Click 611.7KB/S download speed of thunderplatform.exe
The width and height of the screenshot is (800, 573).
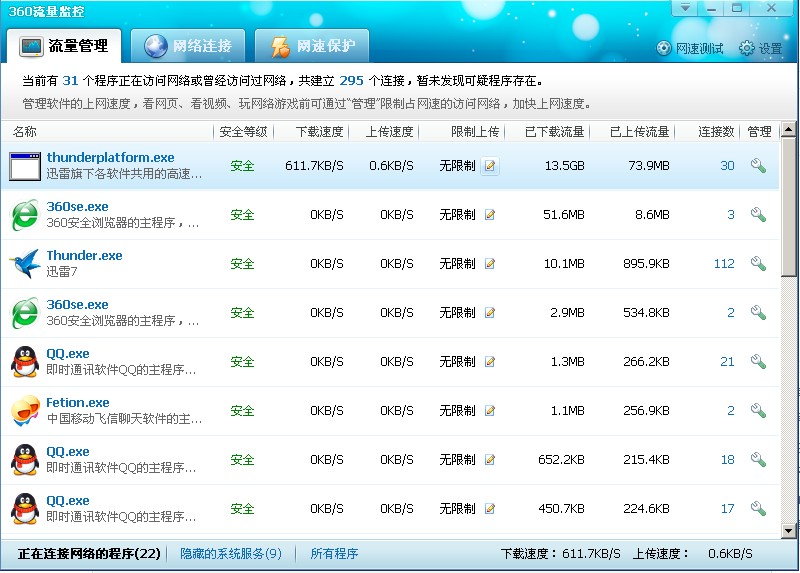point(314,165)
